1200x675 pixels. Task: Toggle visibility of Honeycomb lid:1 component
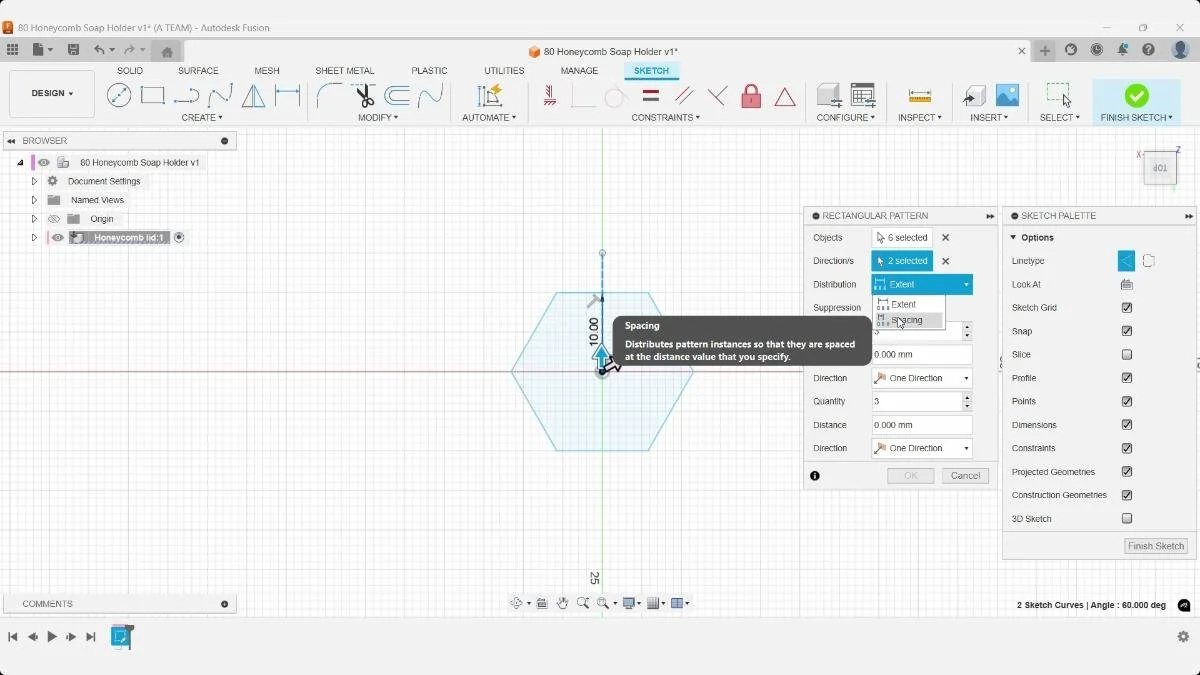(58, 238)
